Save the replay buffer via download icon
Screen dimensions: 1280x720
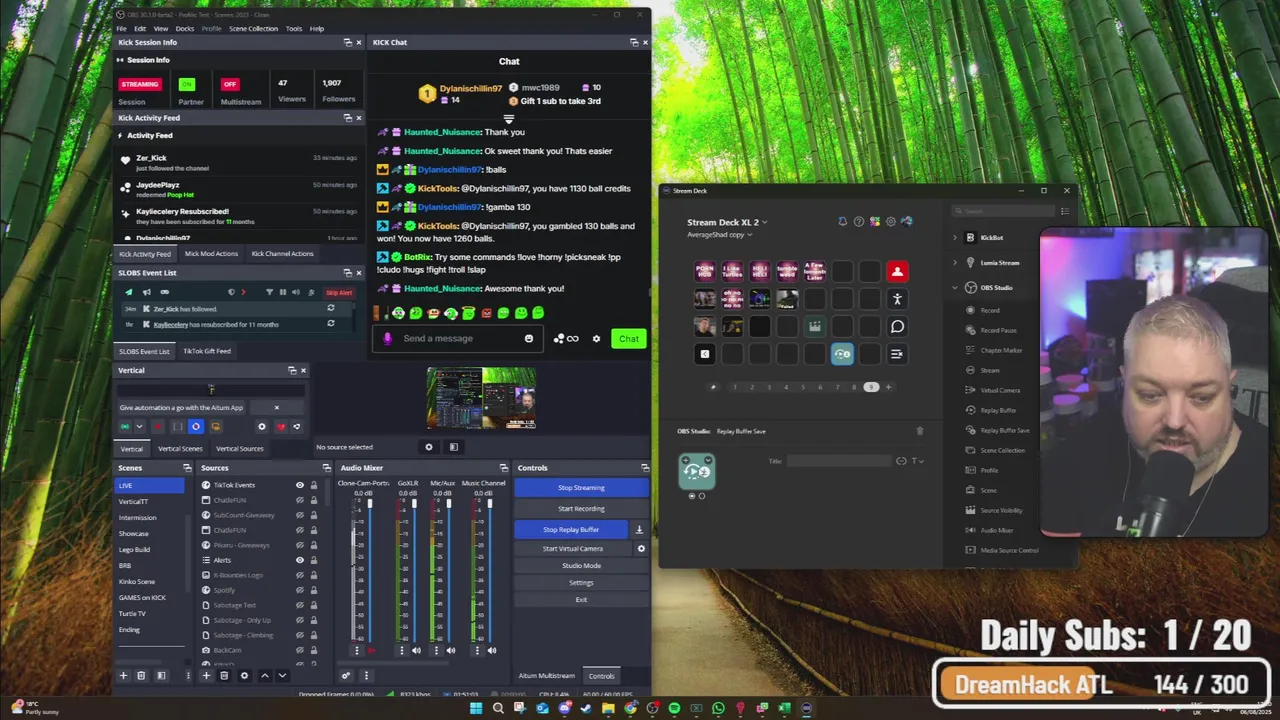click(x=639, y=530)
